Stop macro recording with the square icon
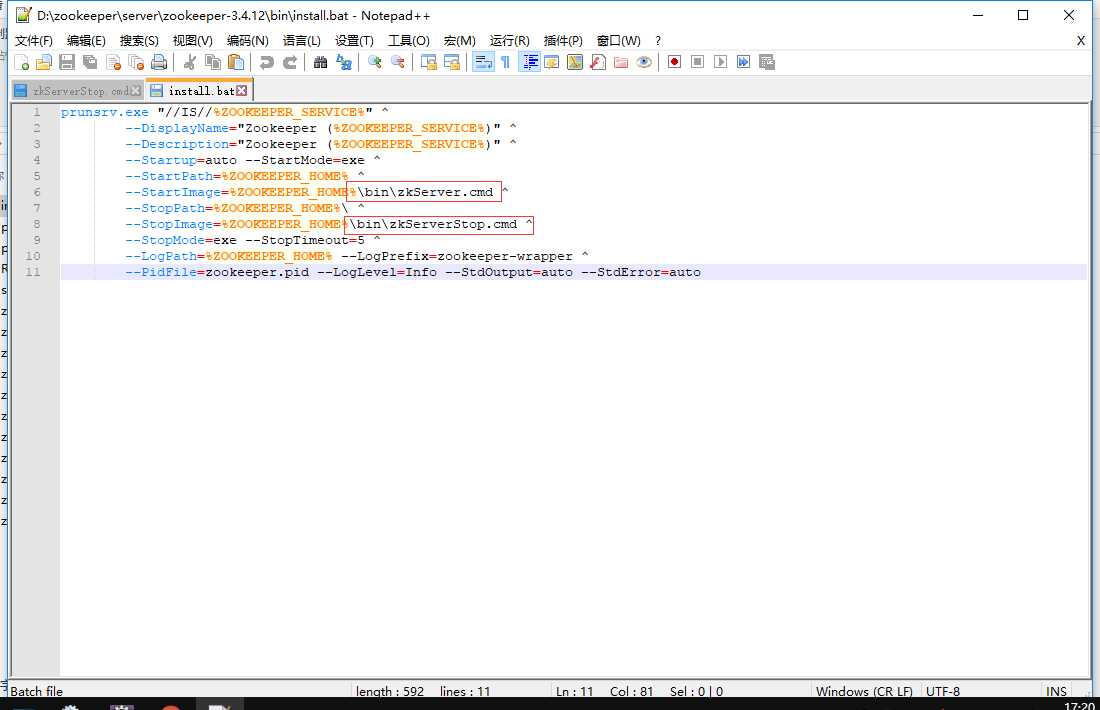The image size is (1100, 710). pos(697,62)
